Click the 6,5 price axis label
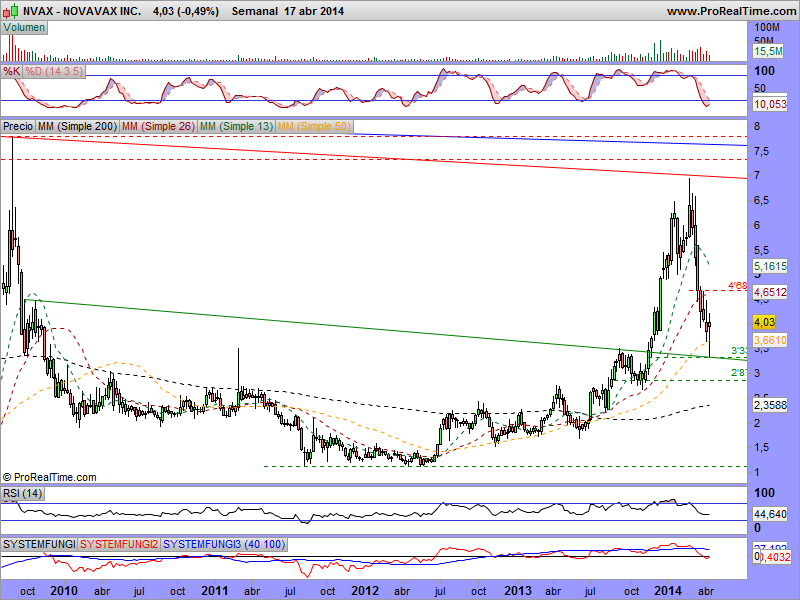 click(x=762, y=201)
